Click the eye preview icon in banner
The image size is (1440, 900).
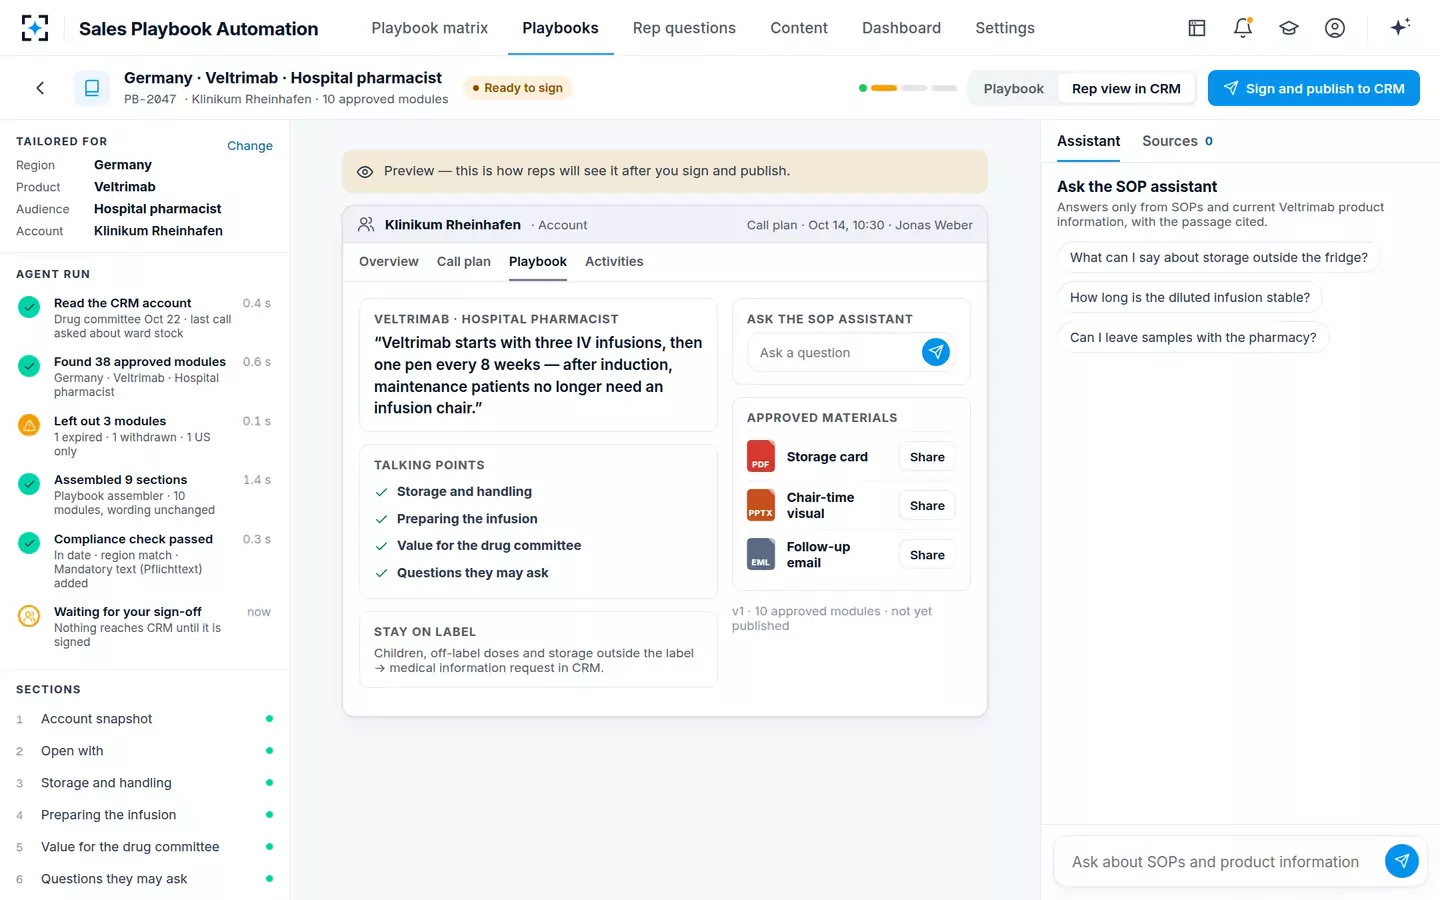tap(365, 172)
